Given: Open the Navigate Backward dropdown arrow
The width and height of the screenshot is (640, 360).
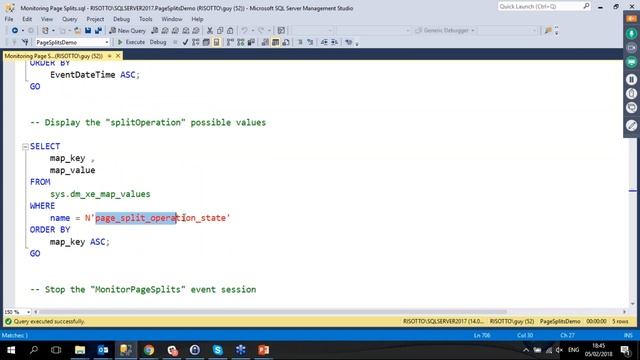Looking at the screenshot, I should [x=23, y=31].
